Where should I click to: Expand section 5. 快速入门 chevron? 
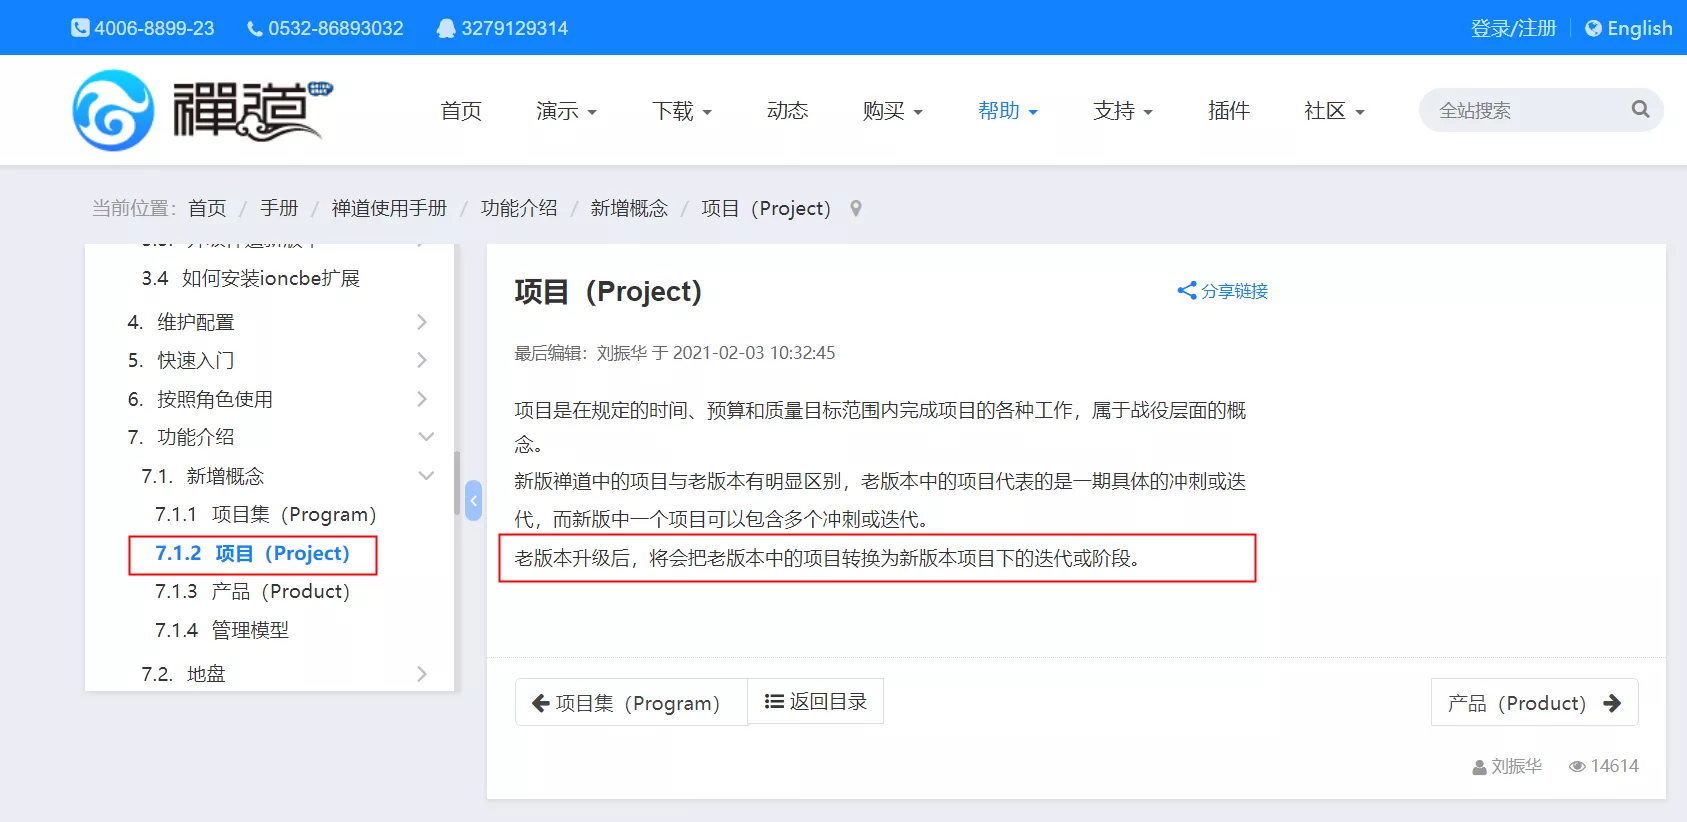(422, 360)
